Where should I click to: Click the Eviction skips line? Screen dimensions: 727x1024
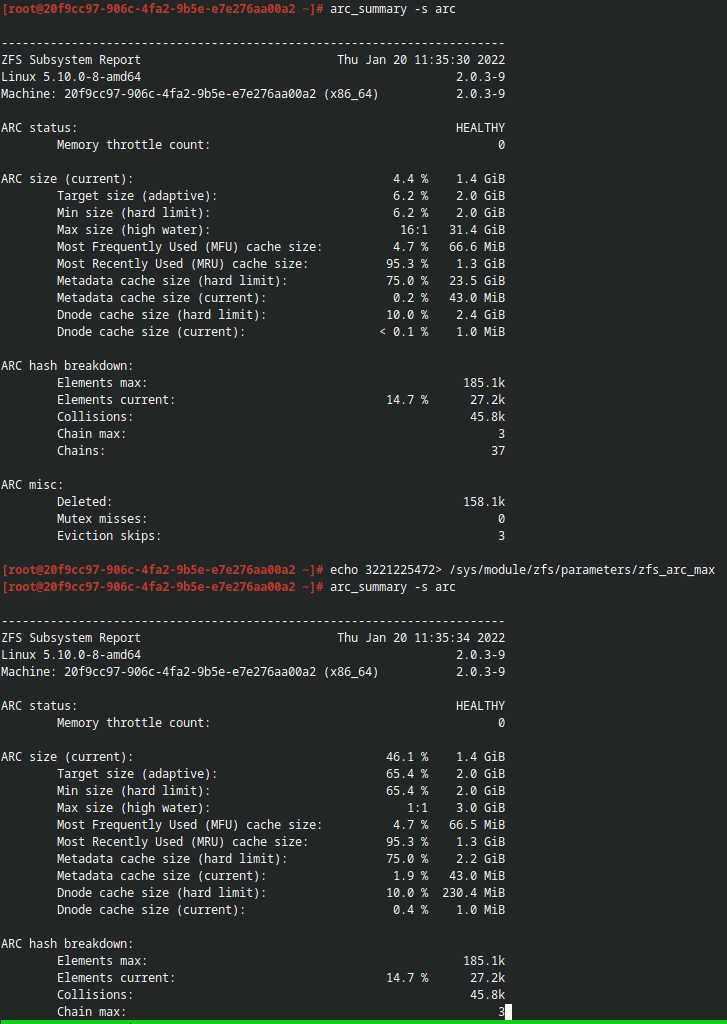(x=281, y=536)
